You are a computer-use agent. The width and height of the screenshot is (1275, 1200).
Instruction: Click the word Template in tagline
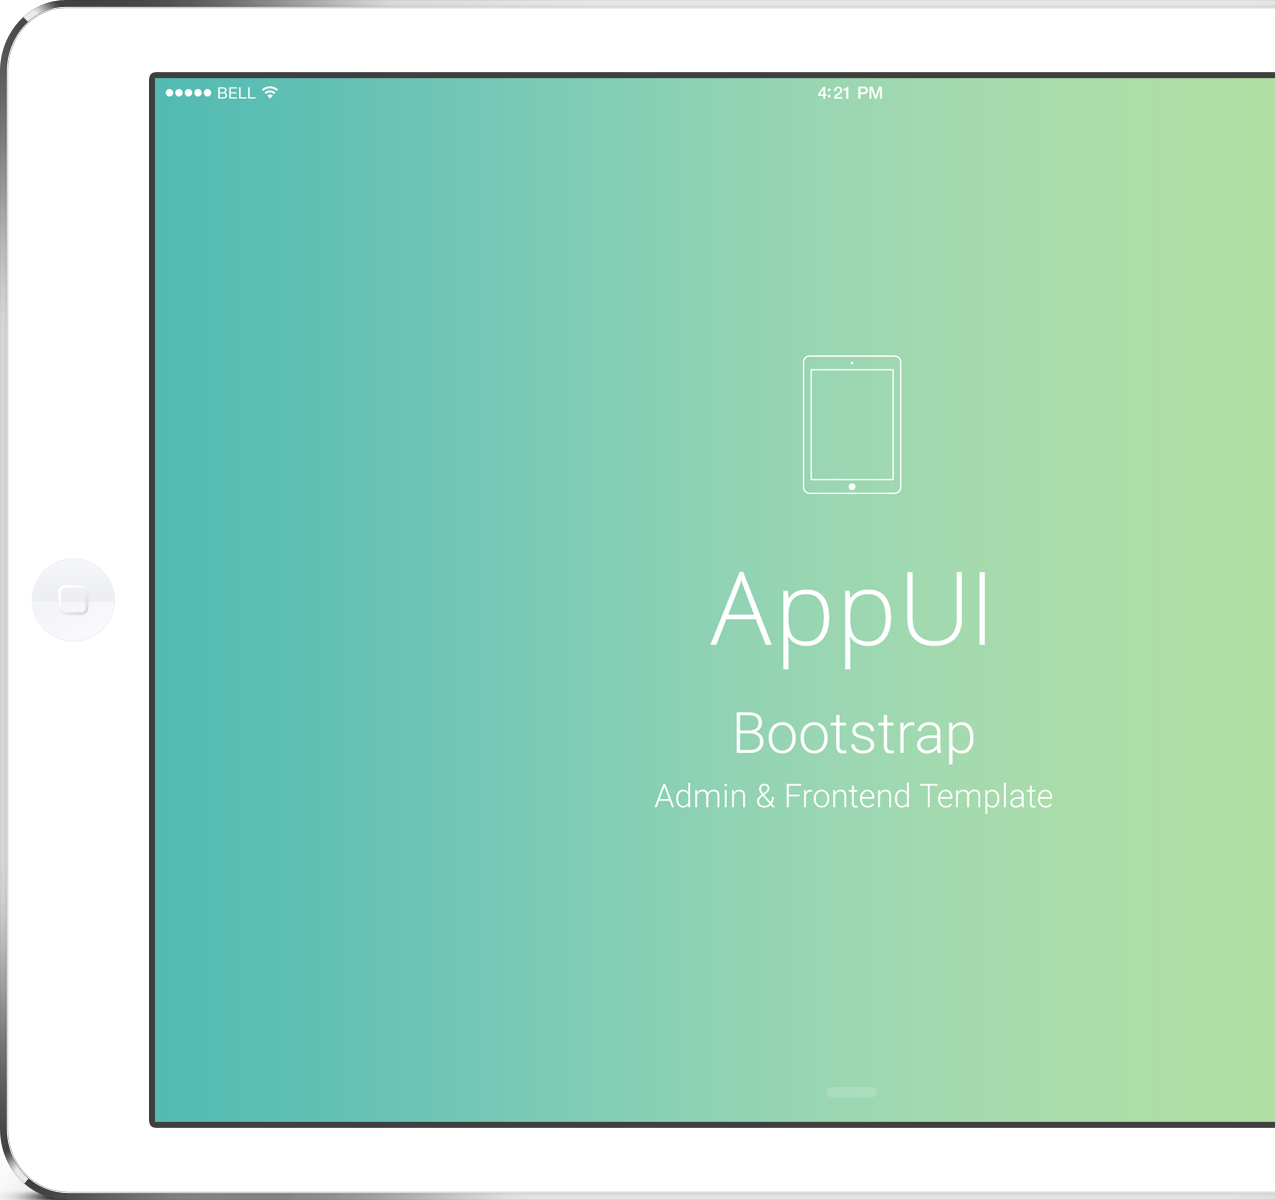point(986,796)
